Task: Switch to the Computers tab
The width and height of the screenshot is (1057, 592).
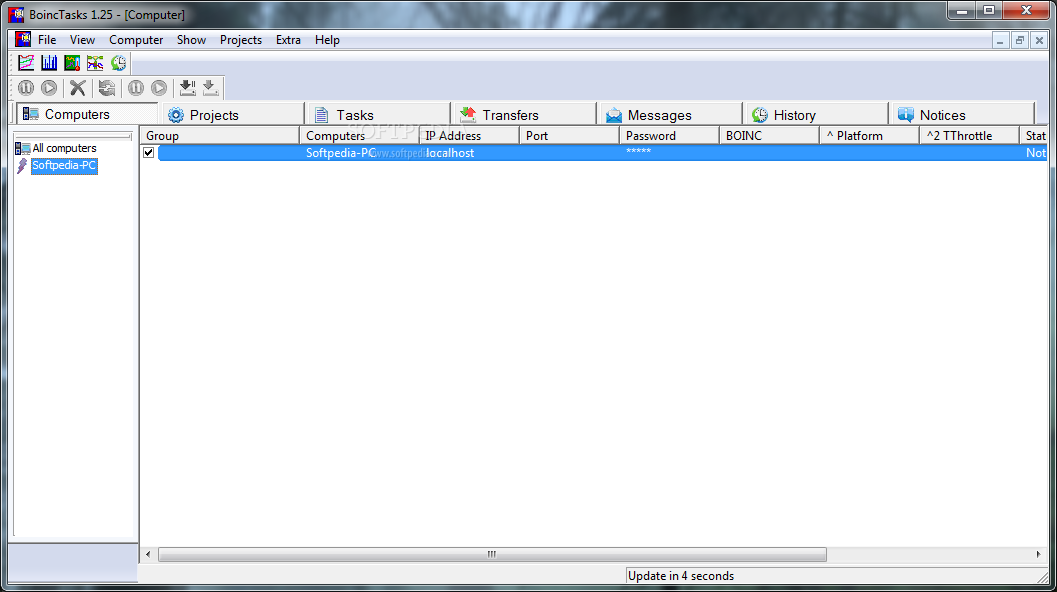Action: [x=86, y=114]
